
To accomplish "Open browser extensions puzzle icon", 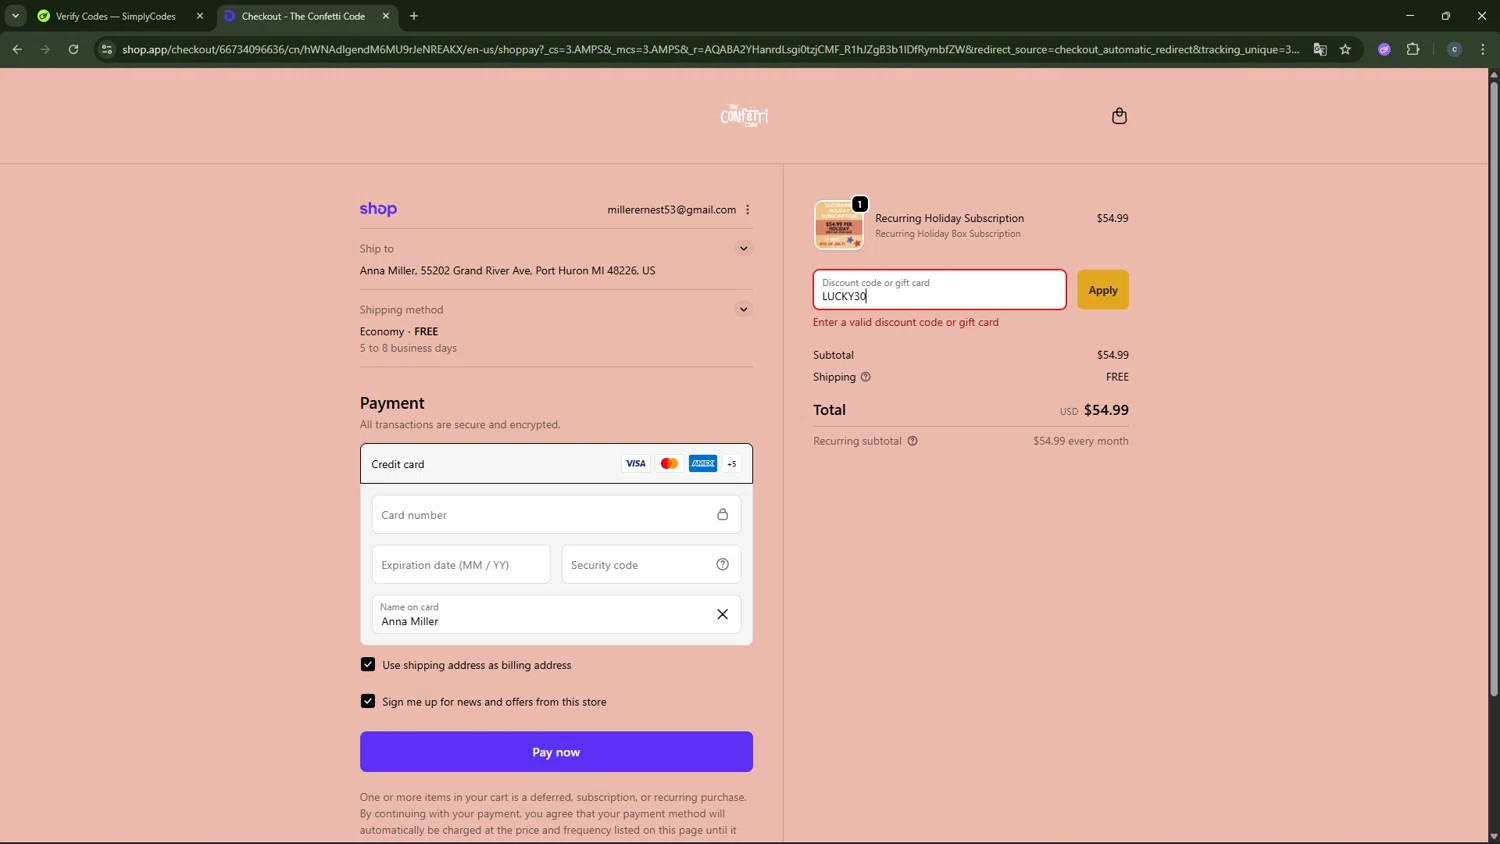I will (x=1413, y=49).
